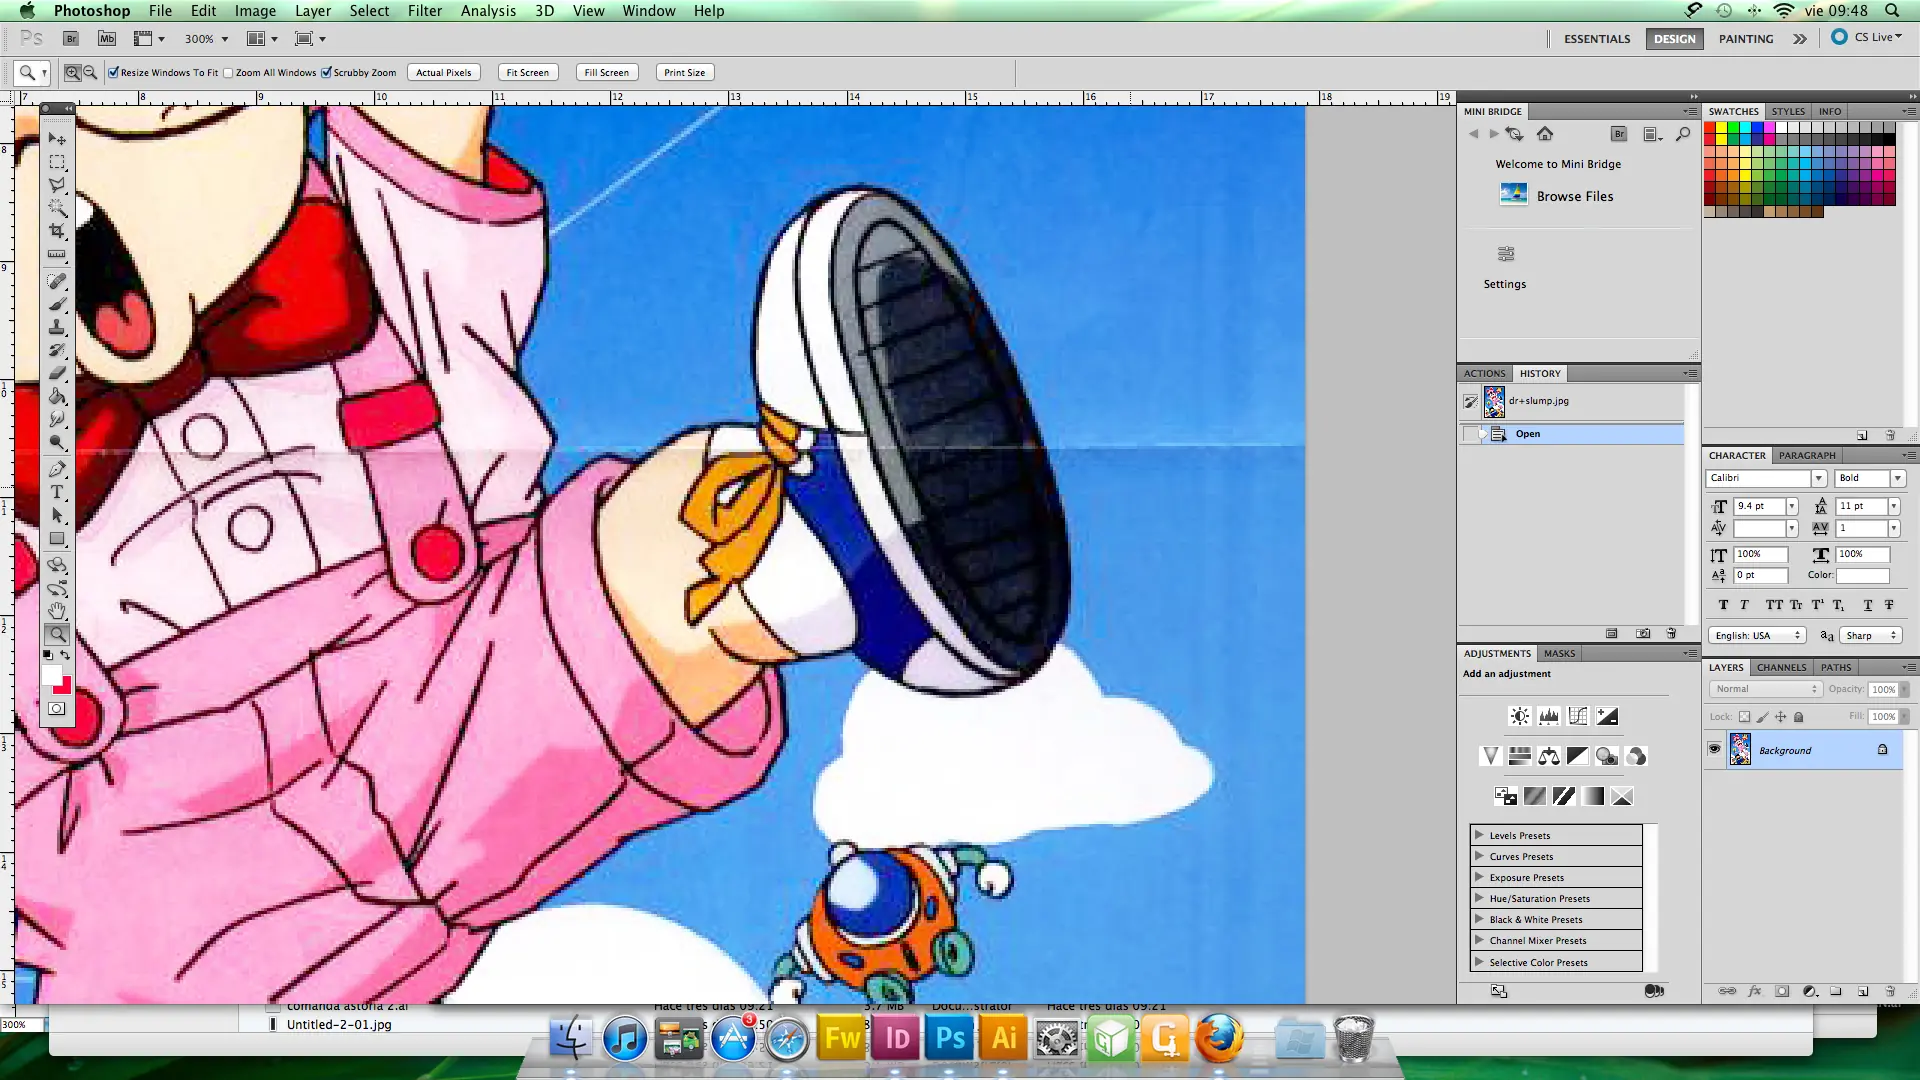Open the Sharp anti-aliasing dropdown

[1871, 636]
